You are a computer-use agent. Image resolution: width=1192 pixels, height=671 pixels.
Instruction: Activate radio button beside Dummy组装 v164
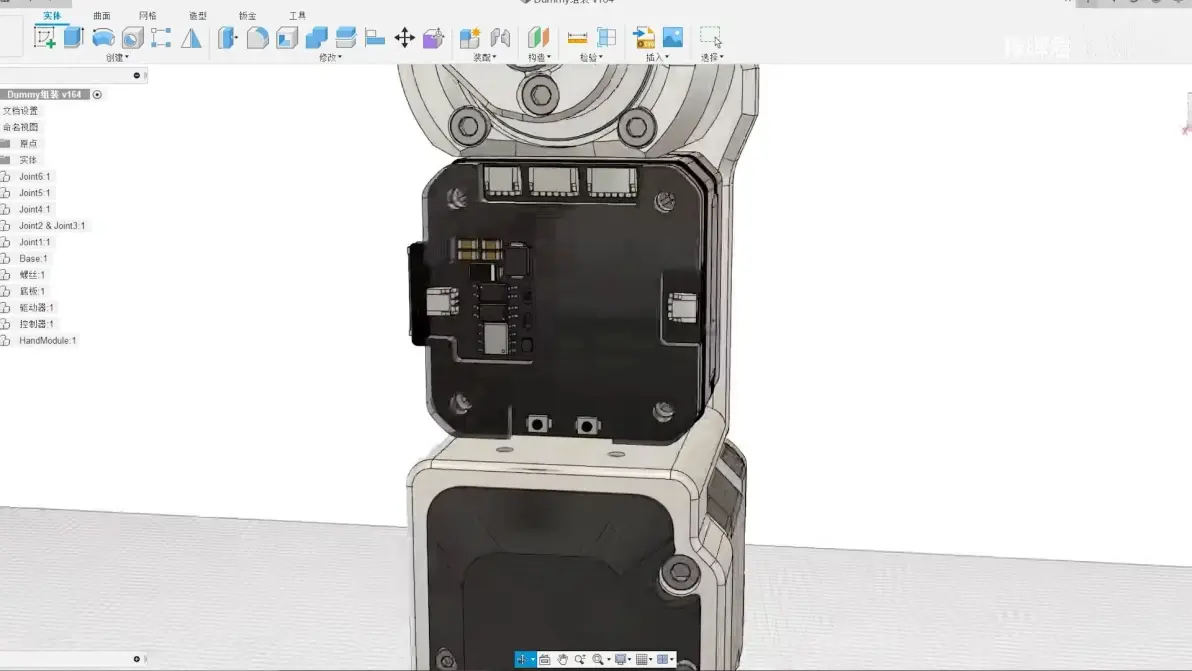click(x=97, y=95)
